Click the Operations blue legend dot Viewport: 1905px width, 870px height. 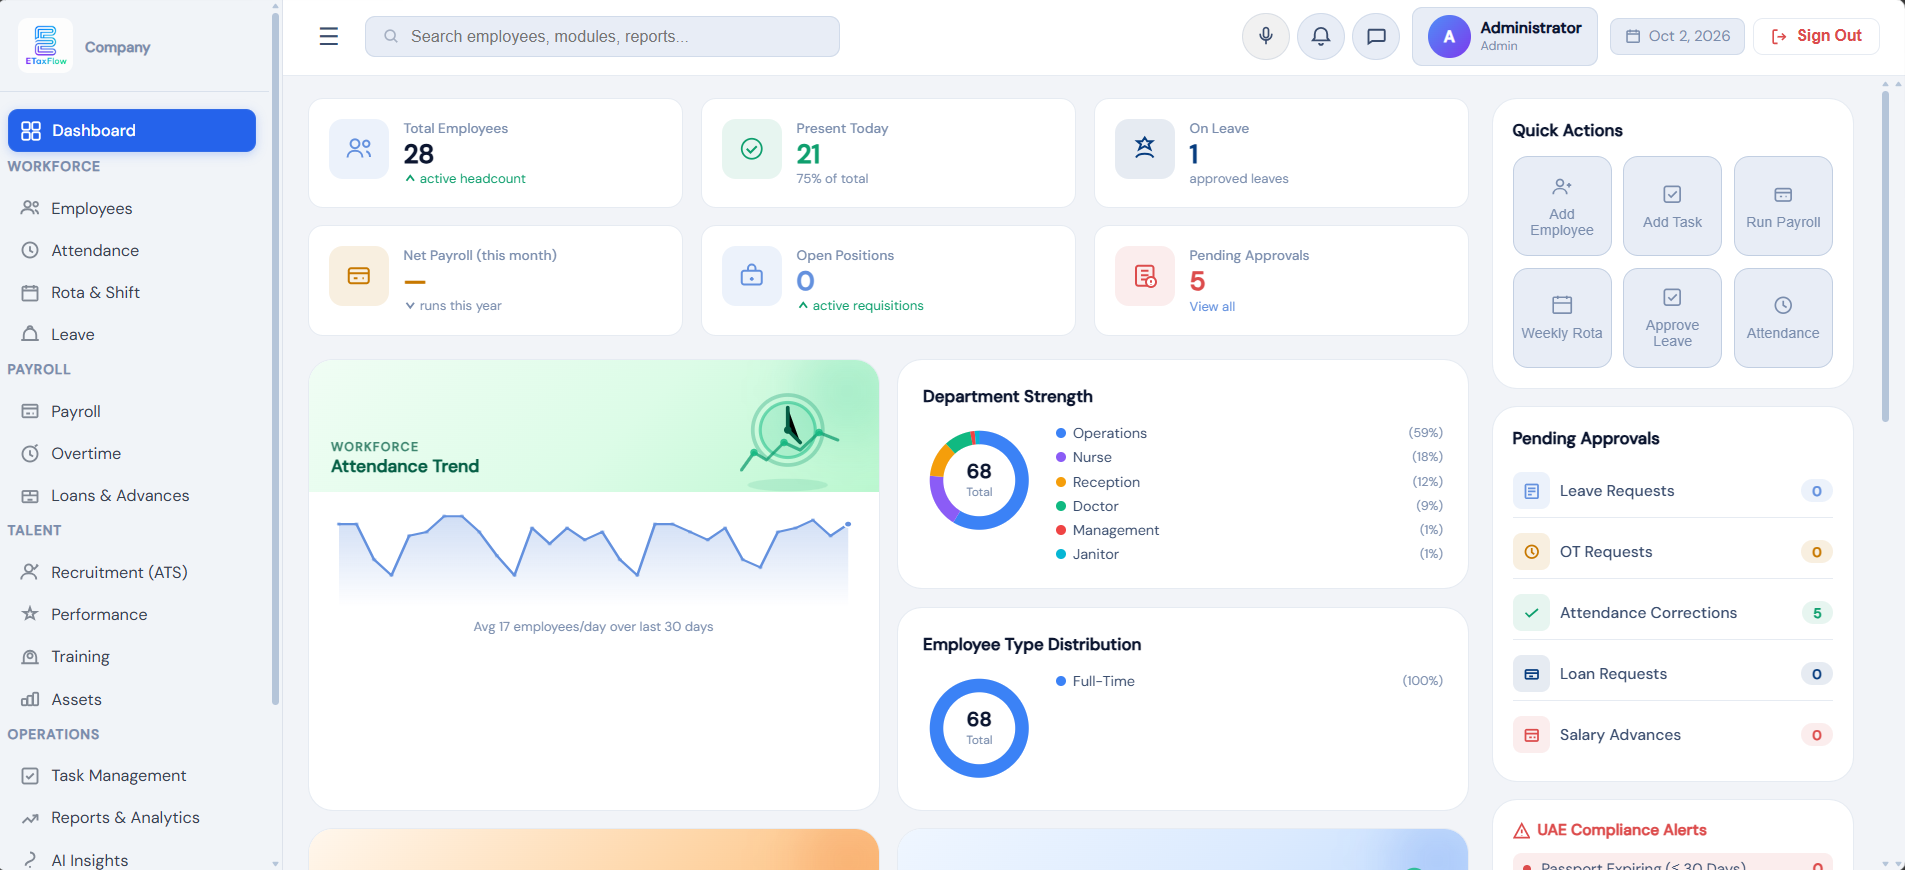[1061, 433]
